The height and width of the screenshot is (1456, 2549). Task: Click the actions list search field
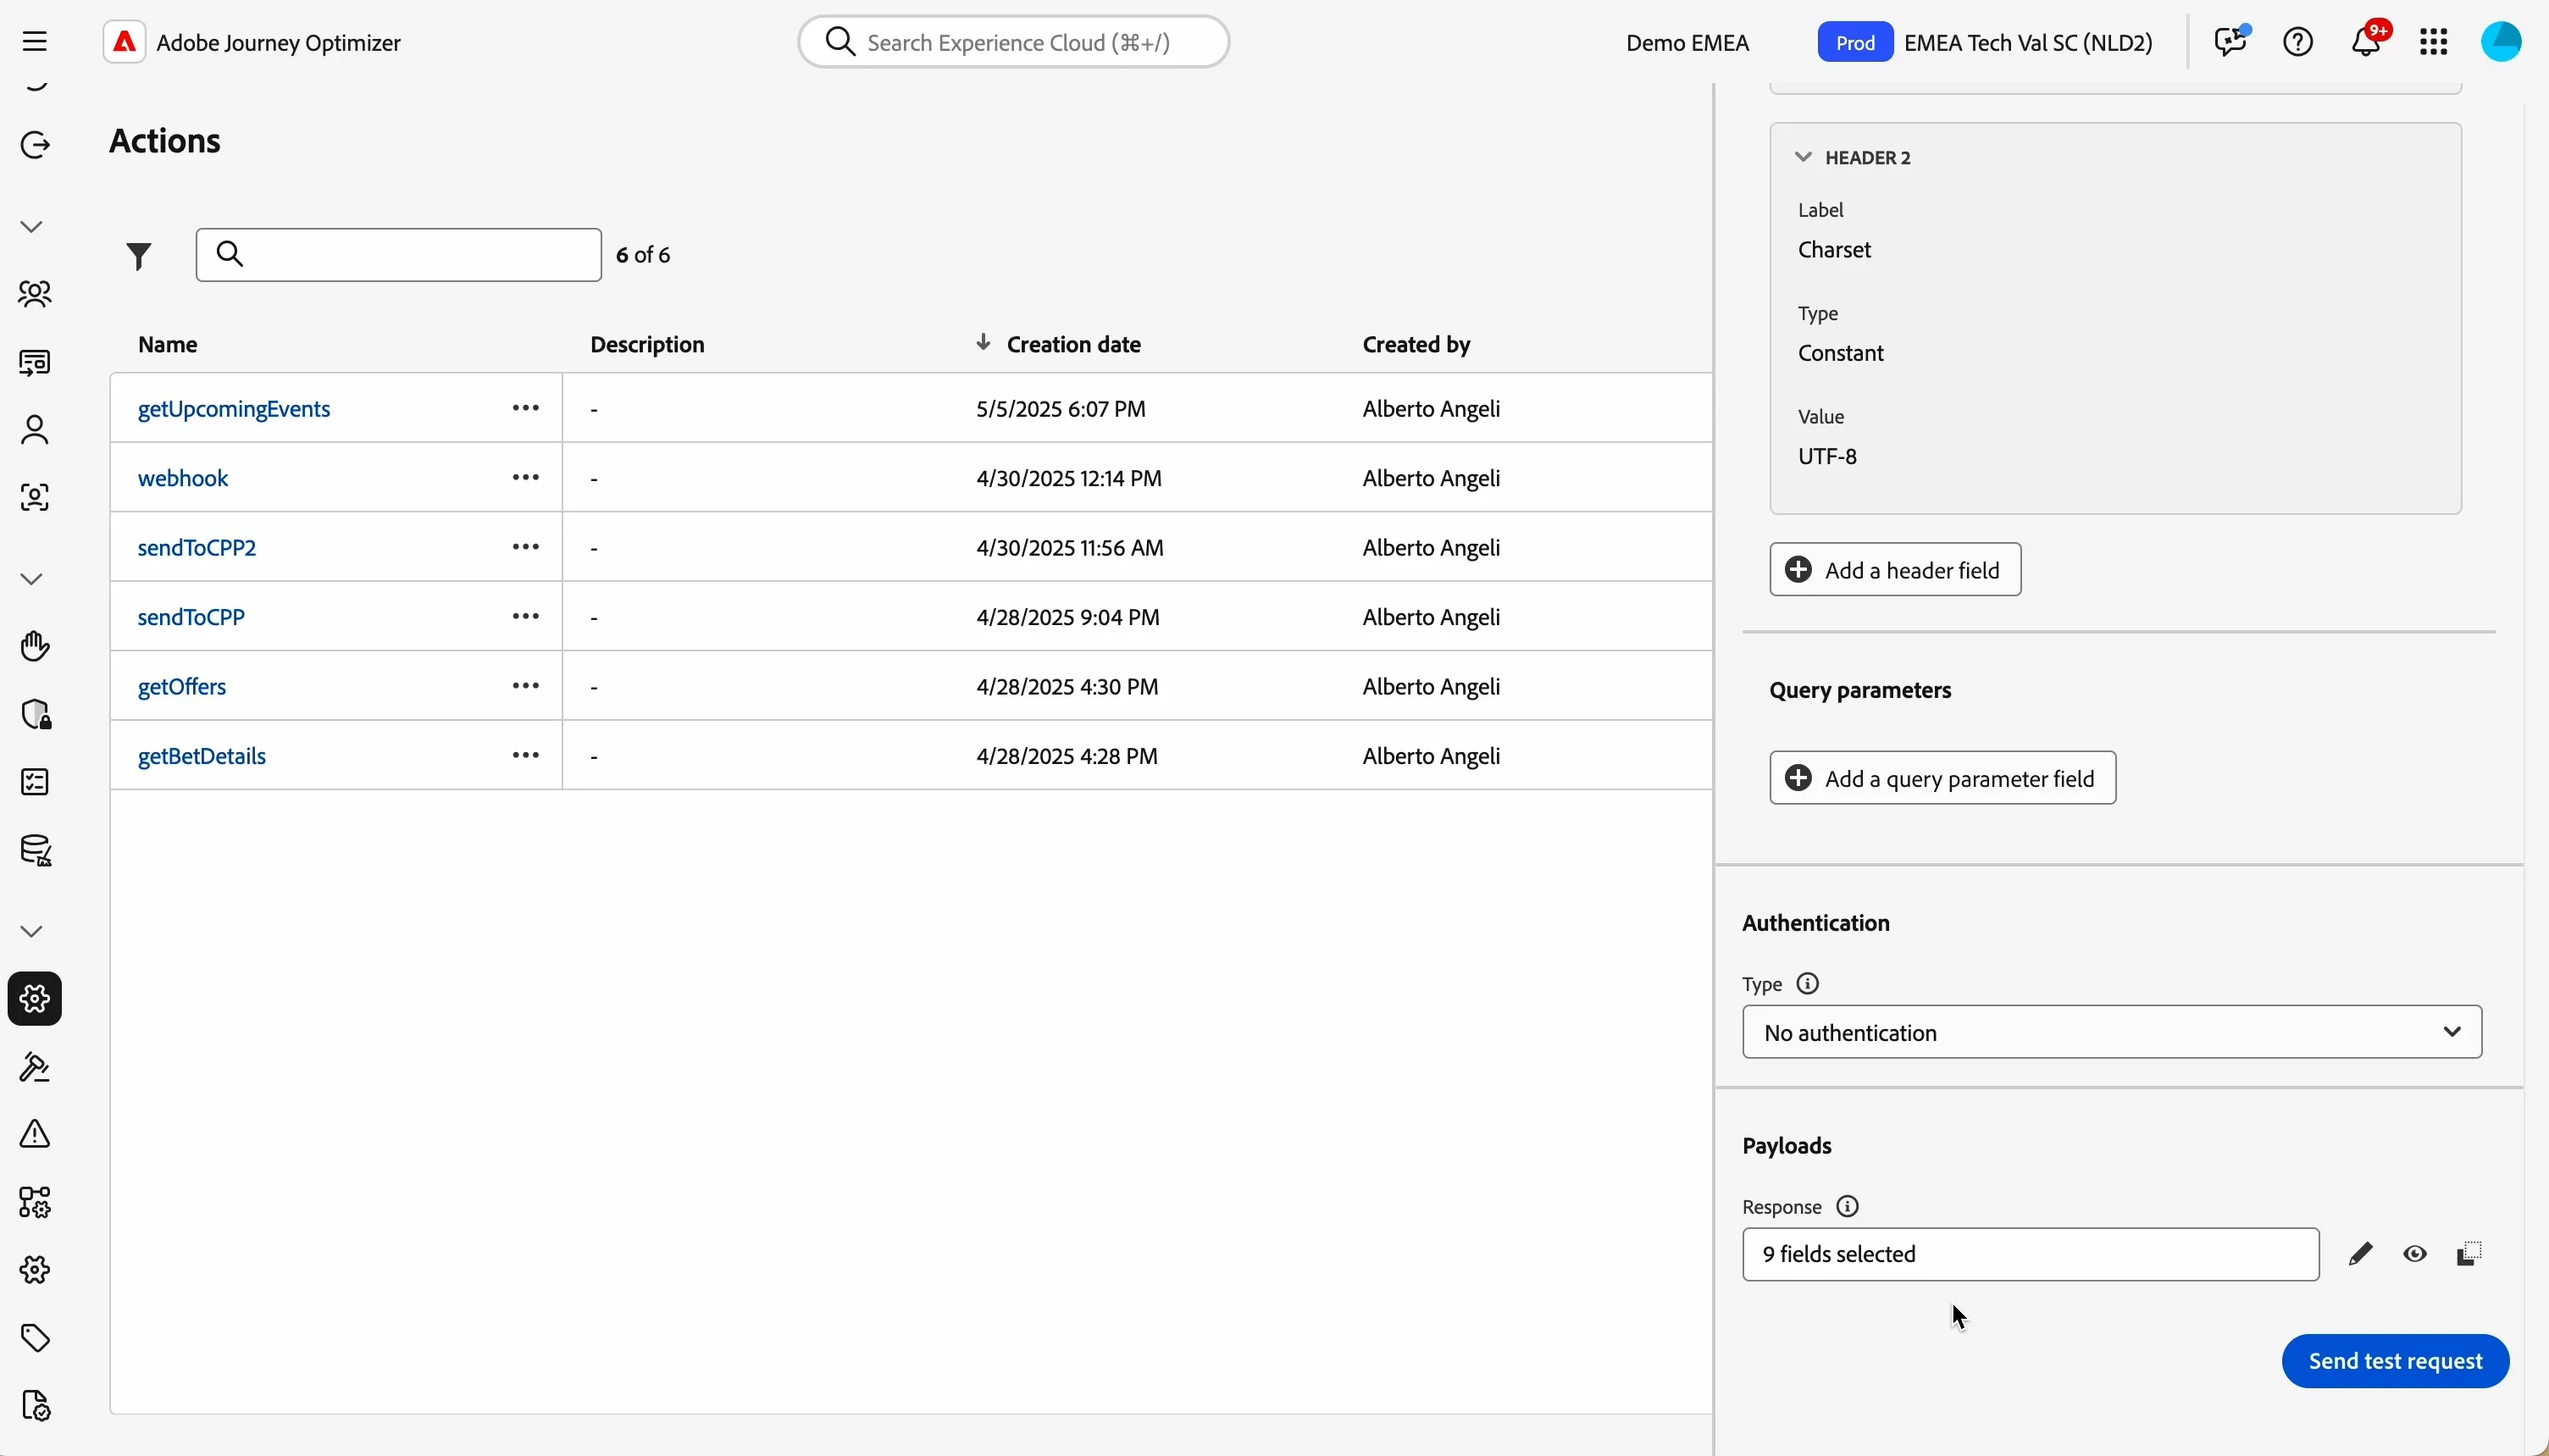point(399,255)
